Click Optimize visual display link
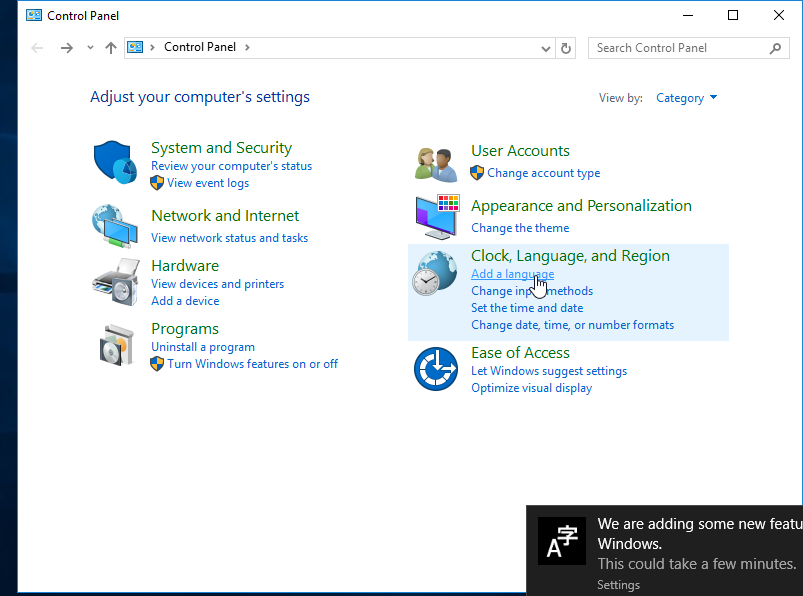Viewport: 803px width, 596px height. 531,388
